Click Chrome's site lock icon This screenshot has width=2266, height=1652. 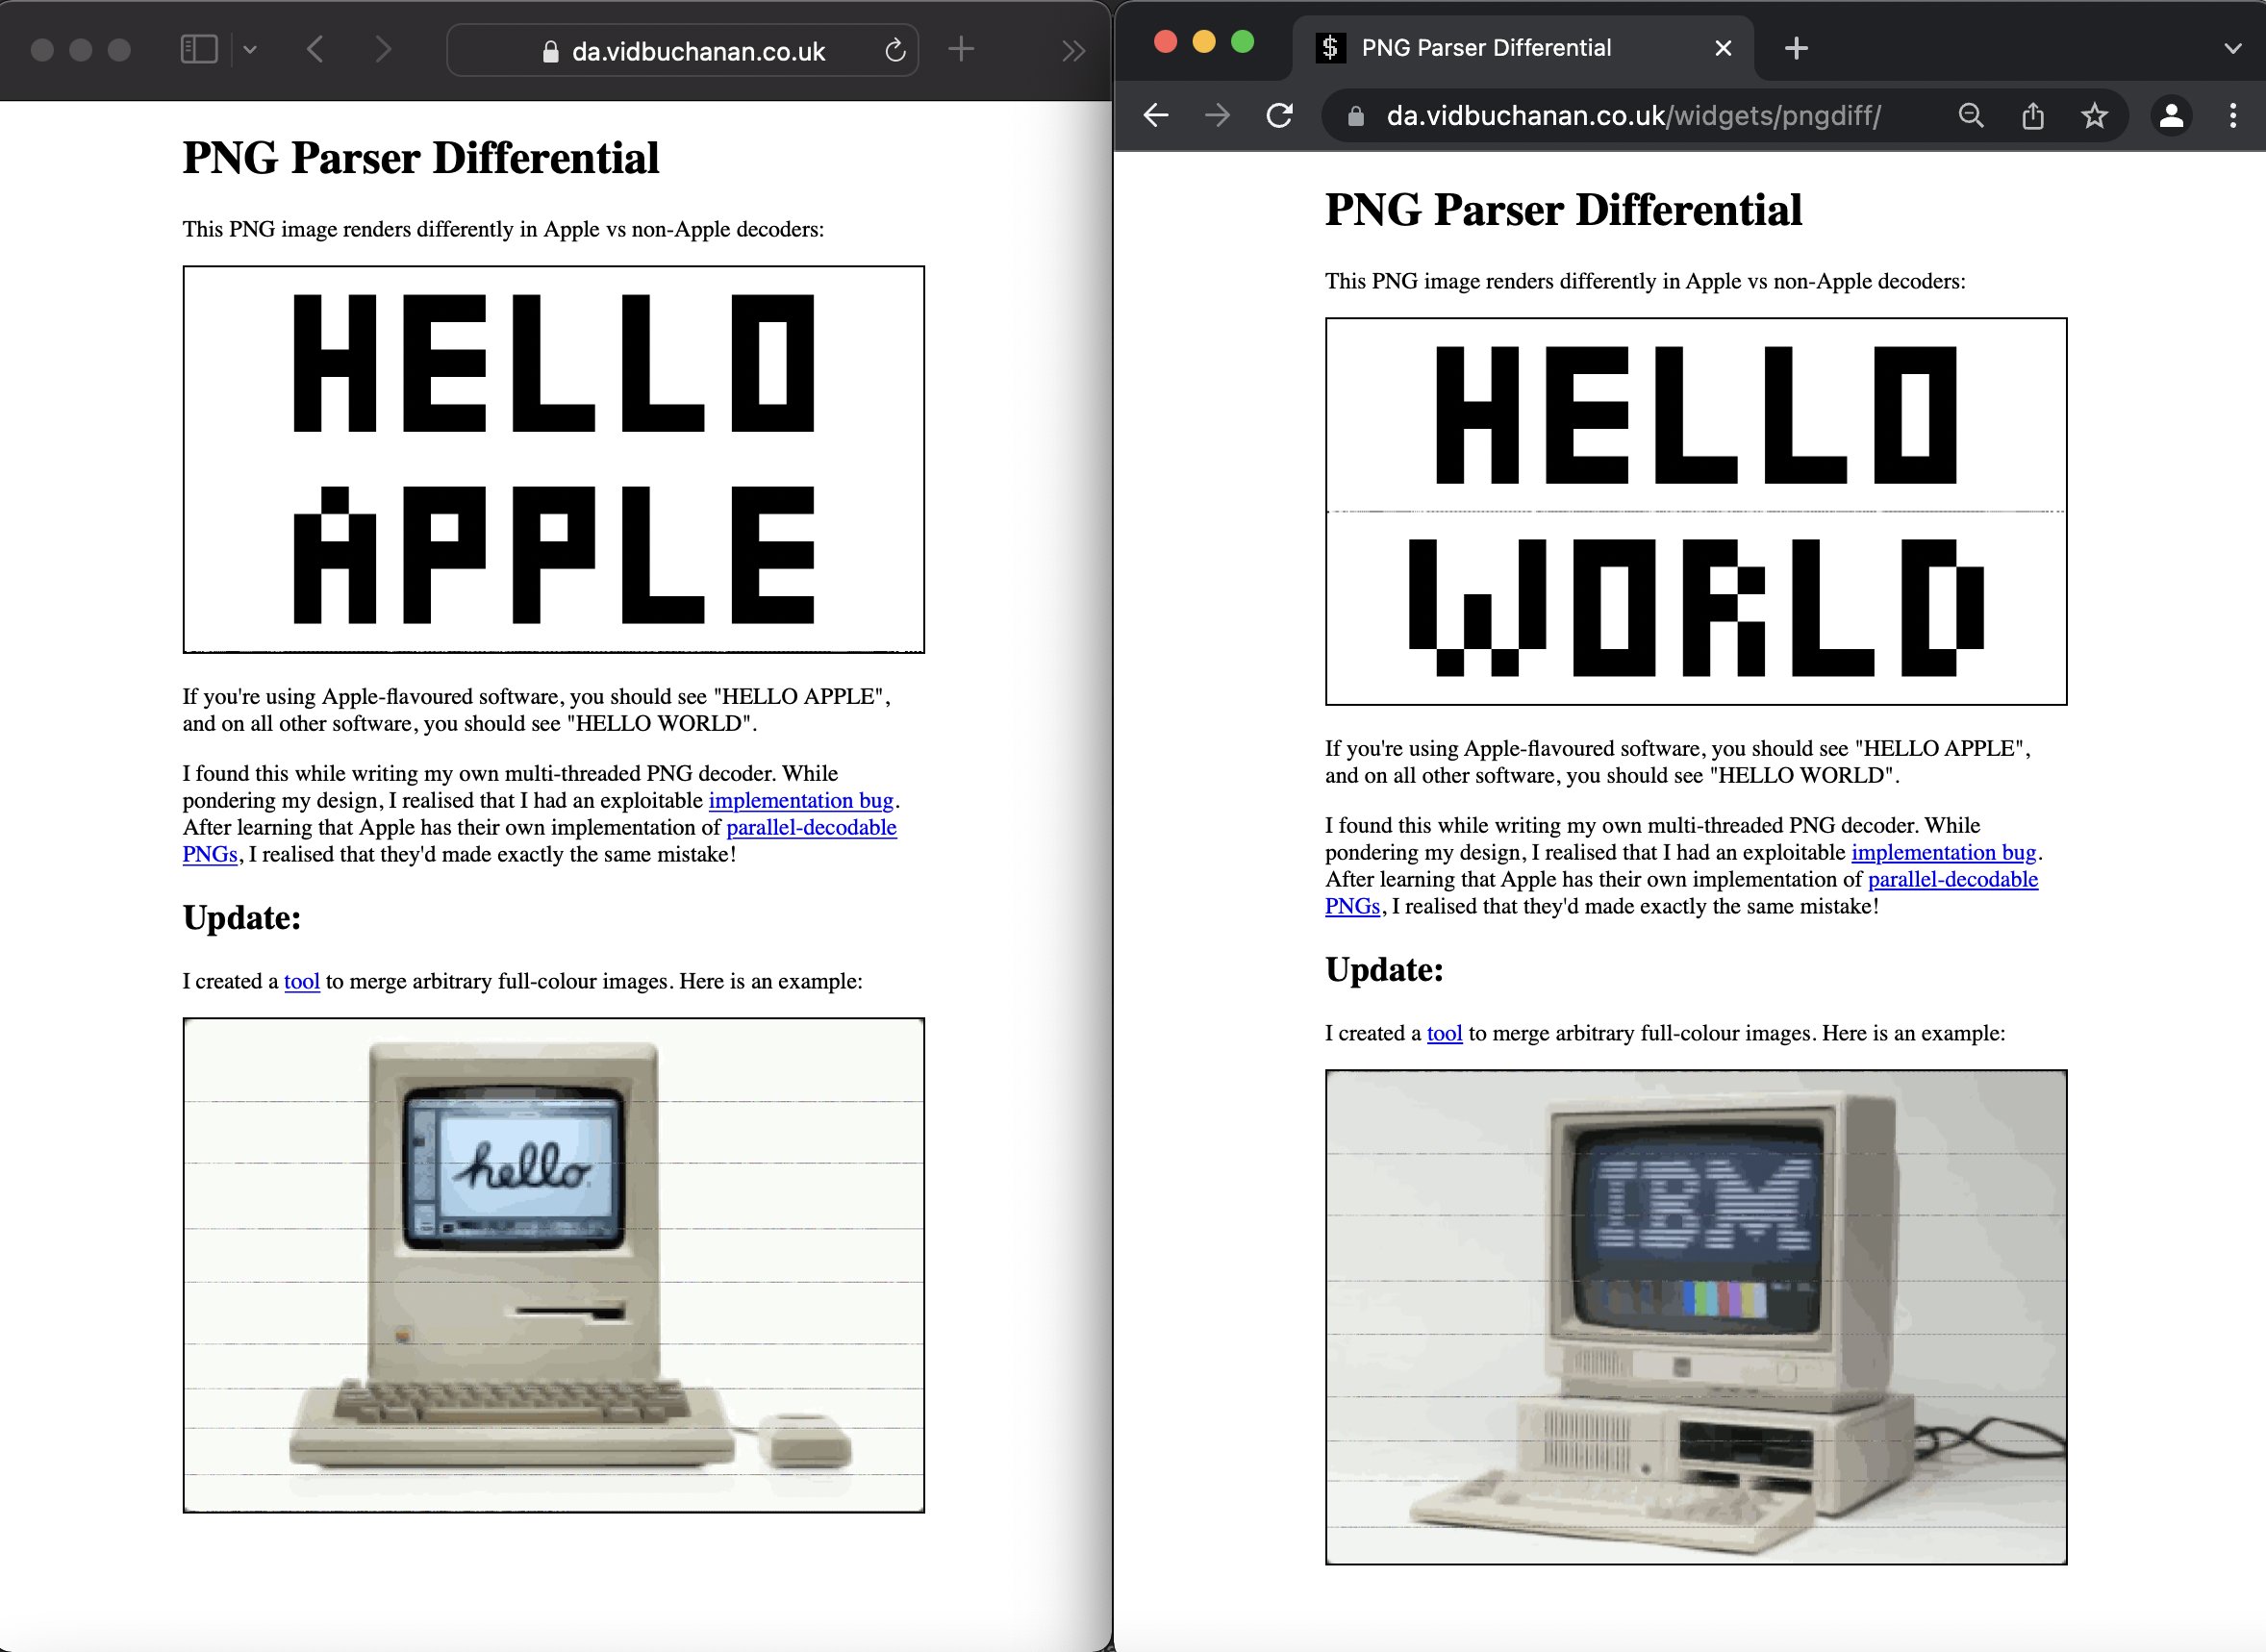tap(1356, 117)
